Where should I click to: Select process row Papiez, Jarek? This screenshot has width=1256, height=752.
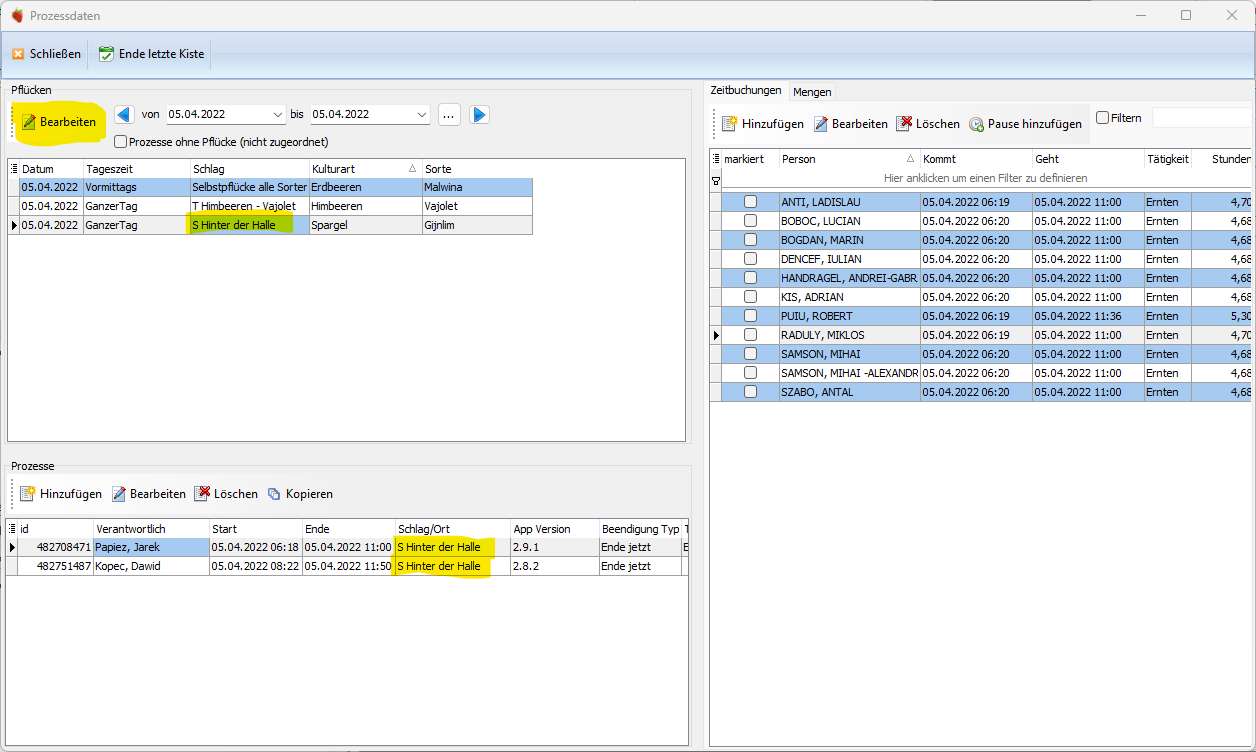[x=345, y=547]
